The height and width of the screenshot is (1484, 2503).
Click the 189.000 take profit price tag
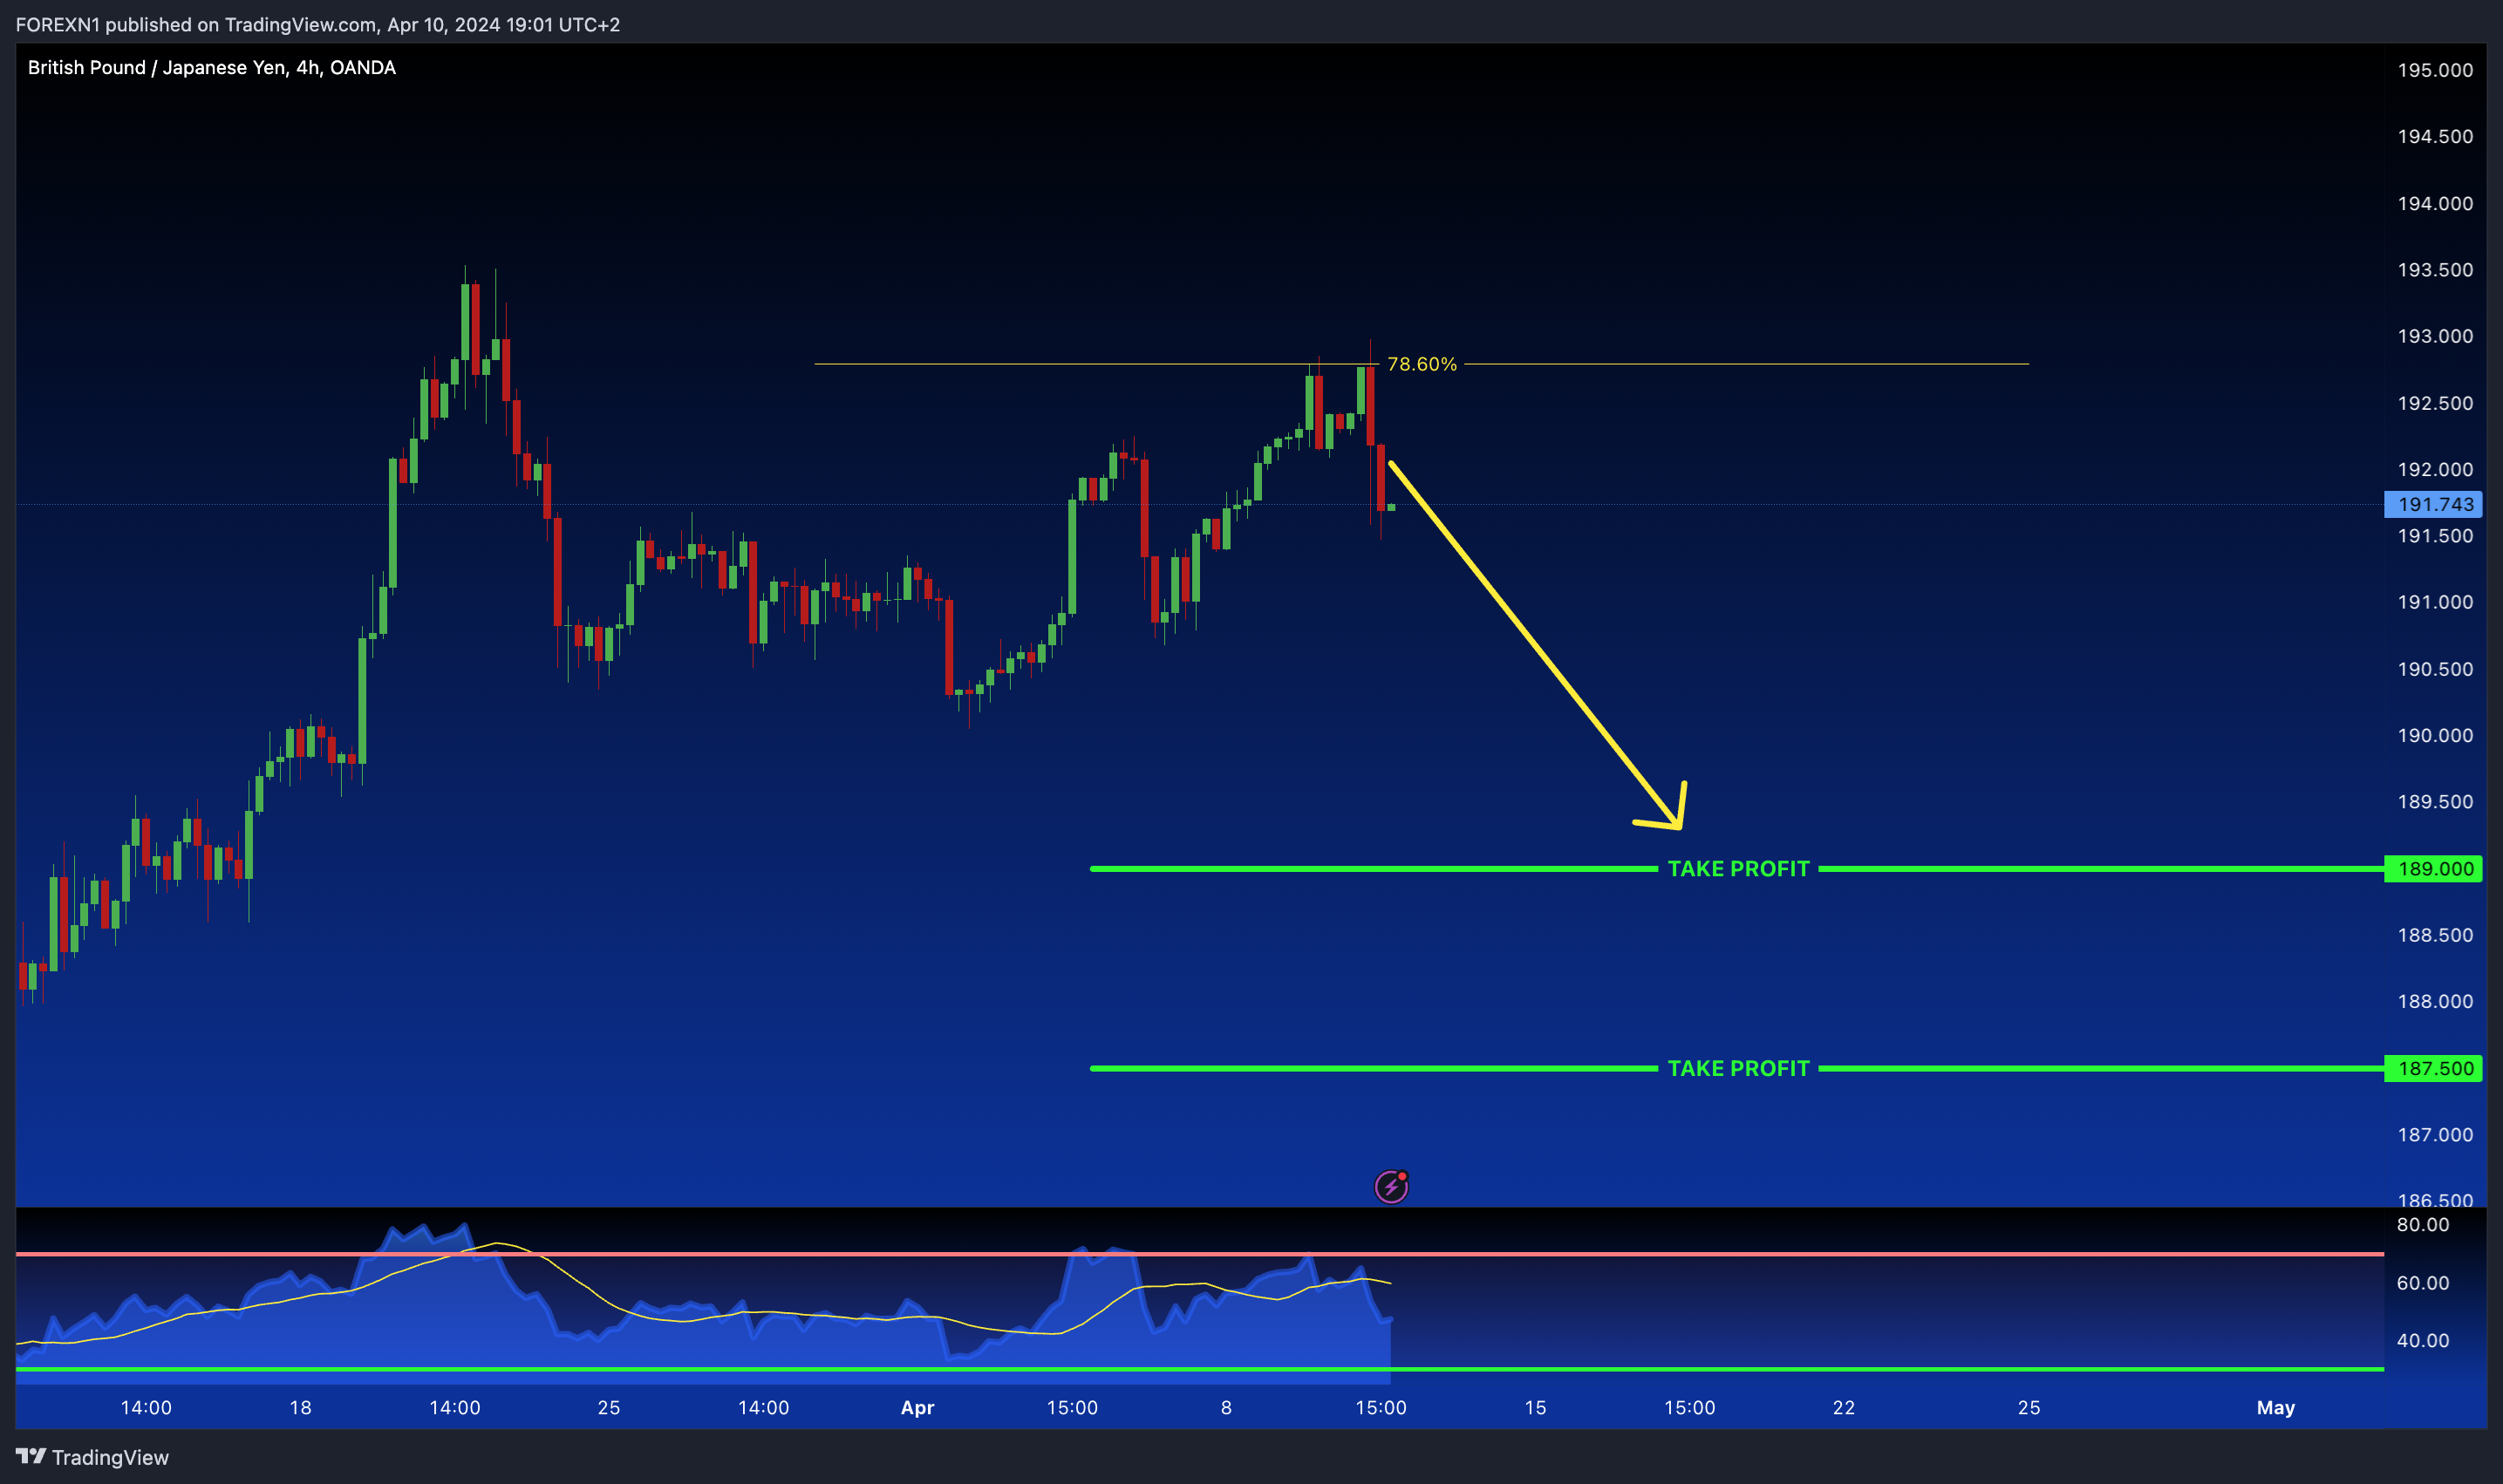coord(2435,868)
